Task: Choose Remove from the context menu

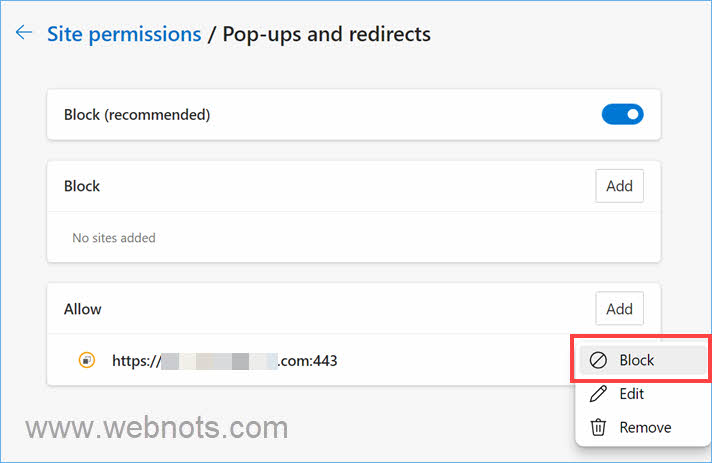Action: [x=645, y=427]
